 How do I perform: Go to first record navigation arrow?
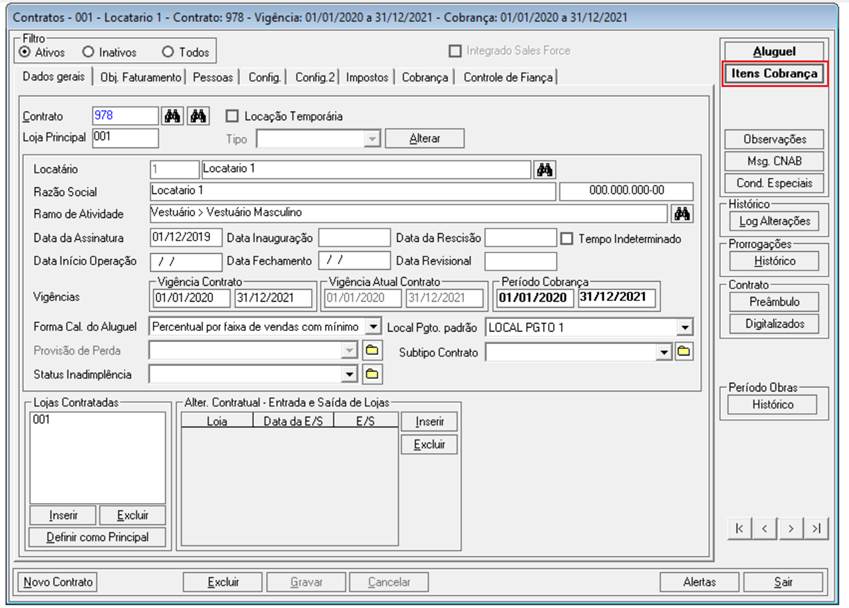[x=740, y=528]
